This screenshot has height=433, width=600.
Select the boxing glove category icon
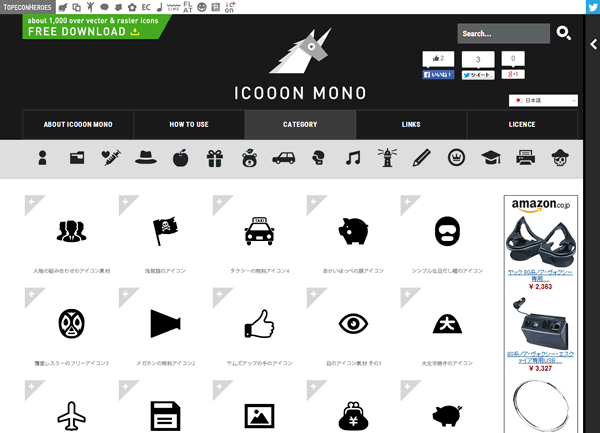tap(318, 158)
